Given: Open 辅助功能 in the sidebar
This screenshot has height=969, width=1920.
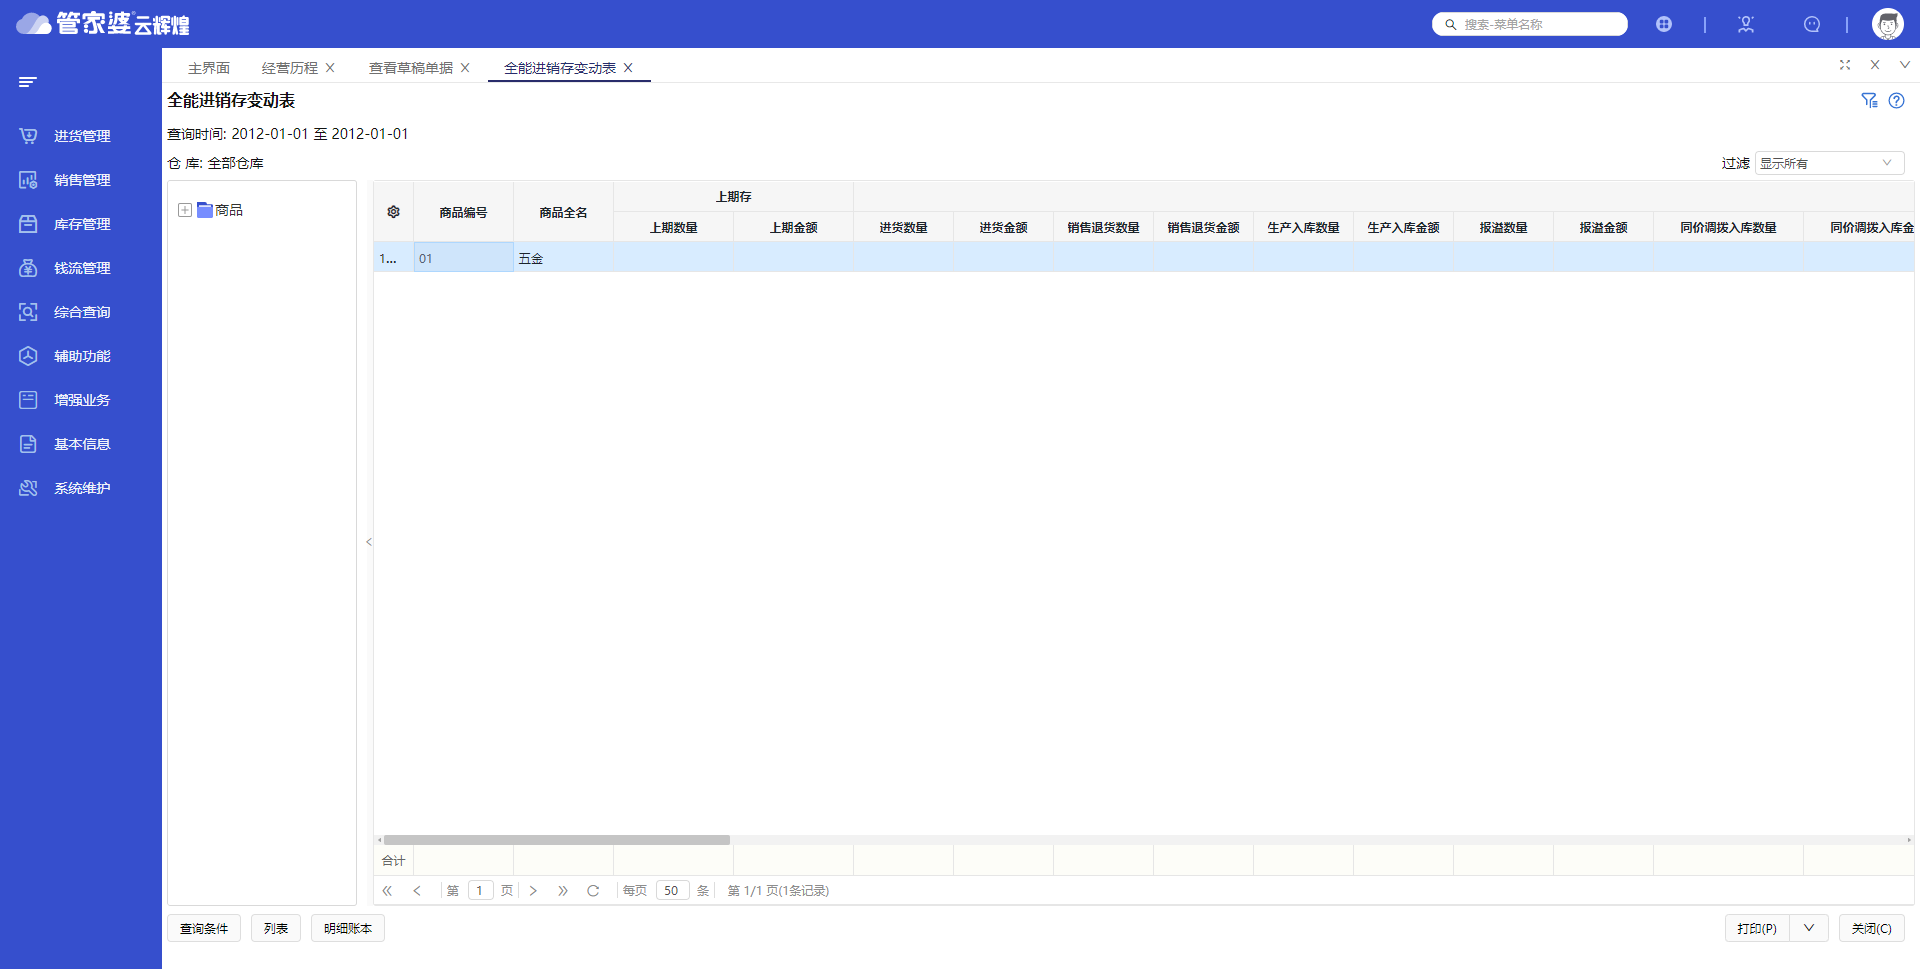Looking at the screenshot, I should 81,356.
